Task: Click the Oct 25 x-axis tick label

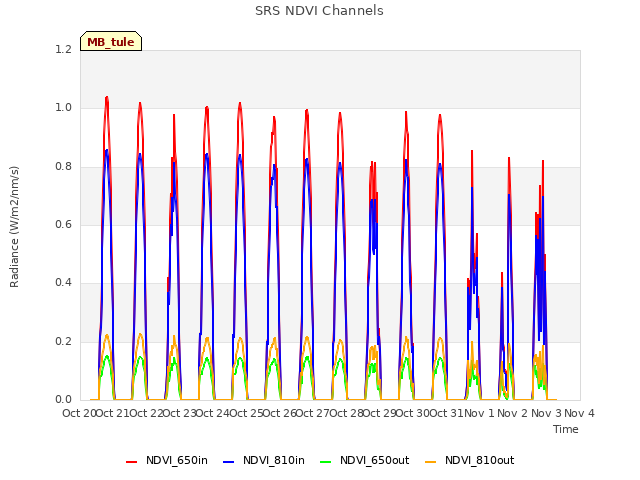Action: tap(246, 413)
